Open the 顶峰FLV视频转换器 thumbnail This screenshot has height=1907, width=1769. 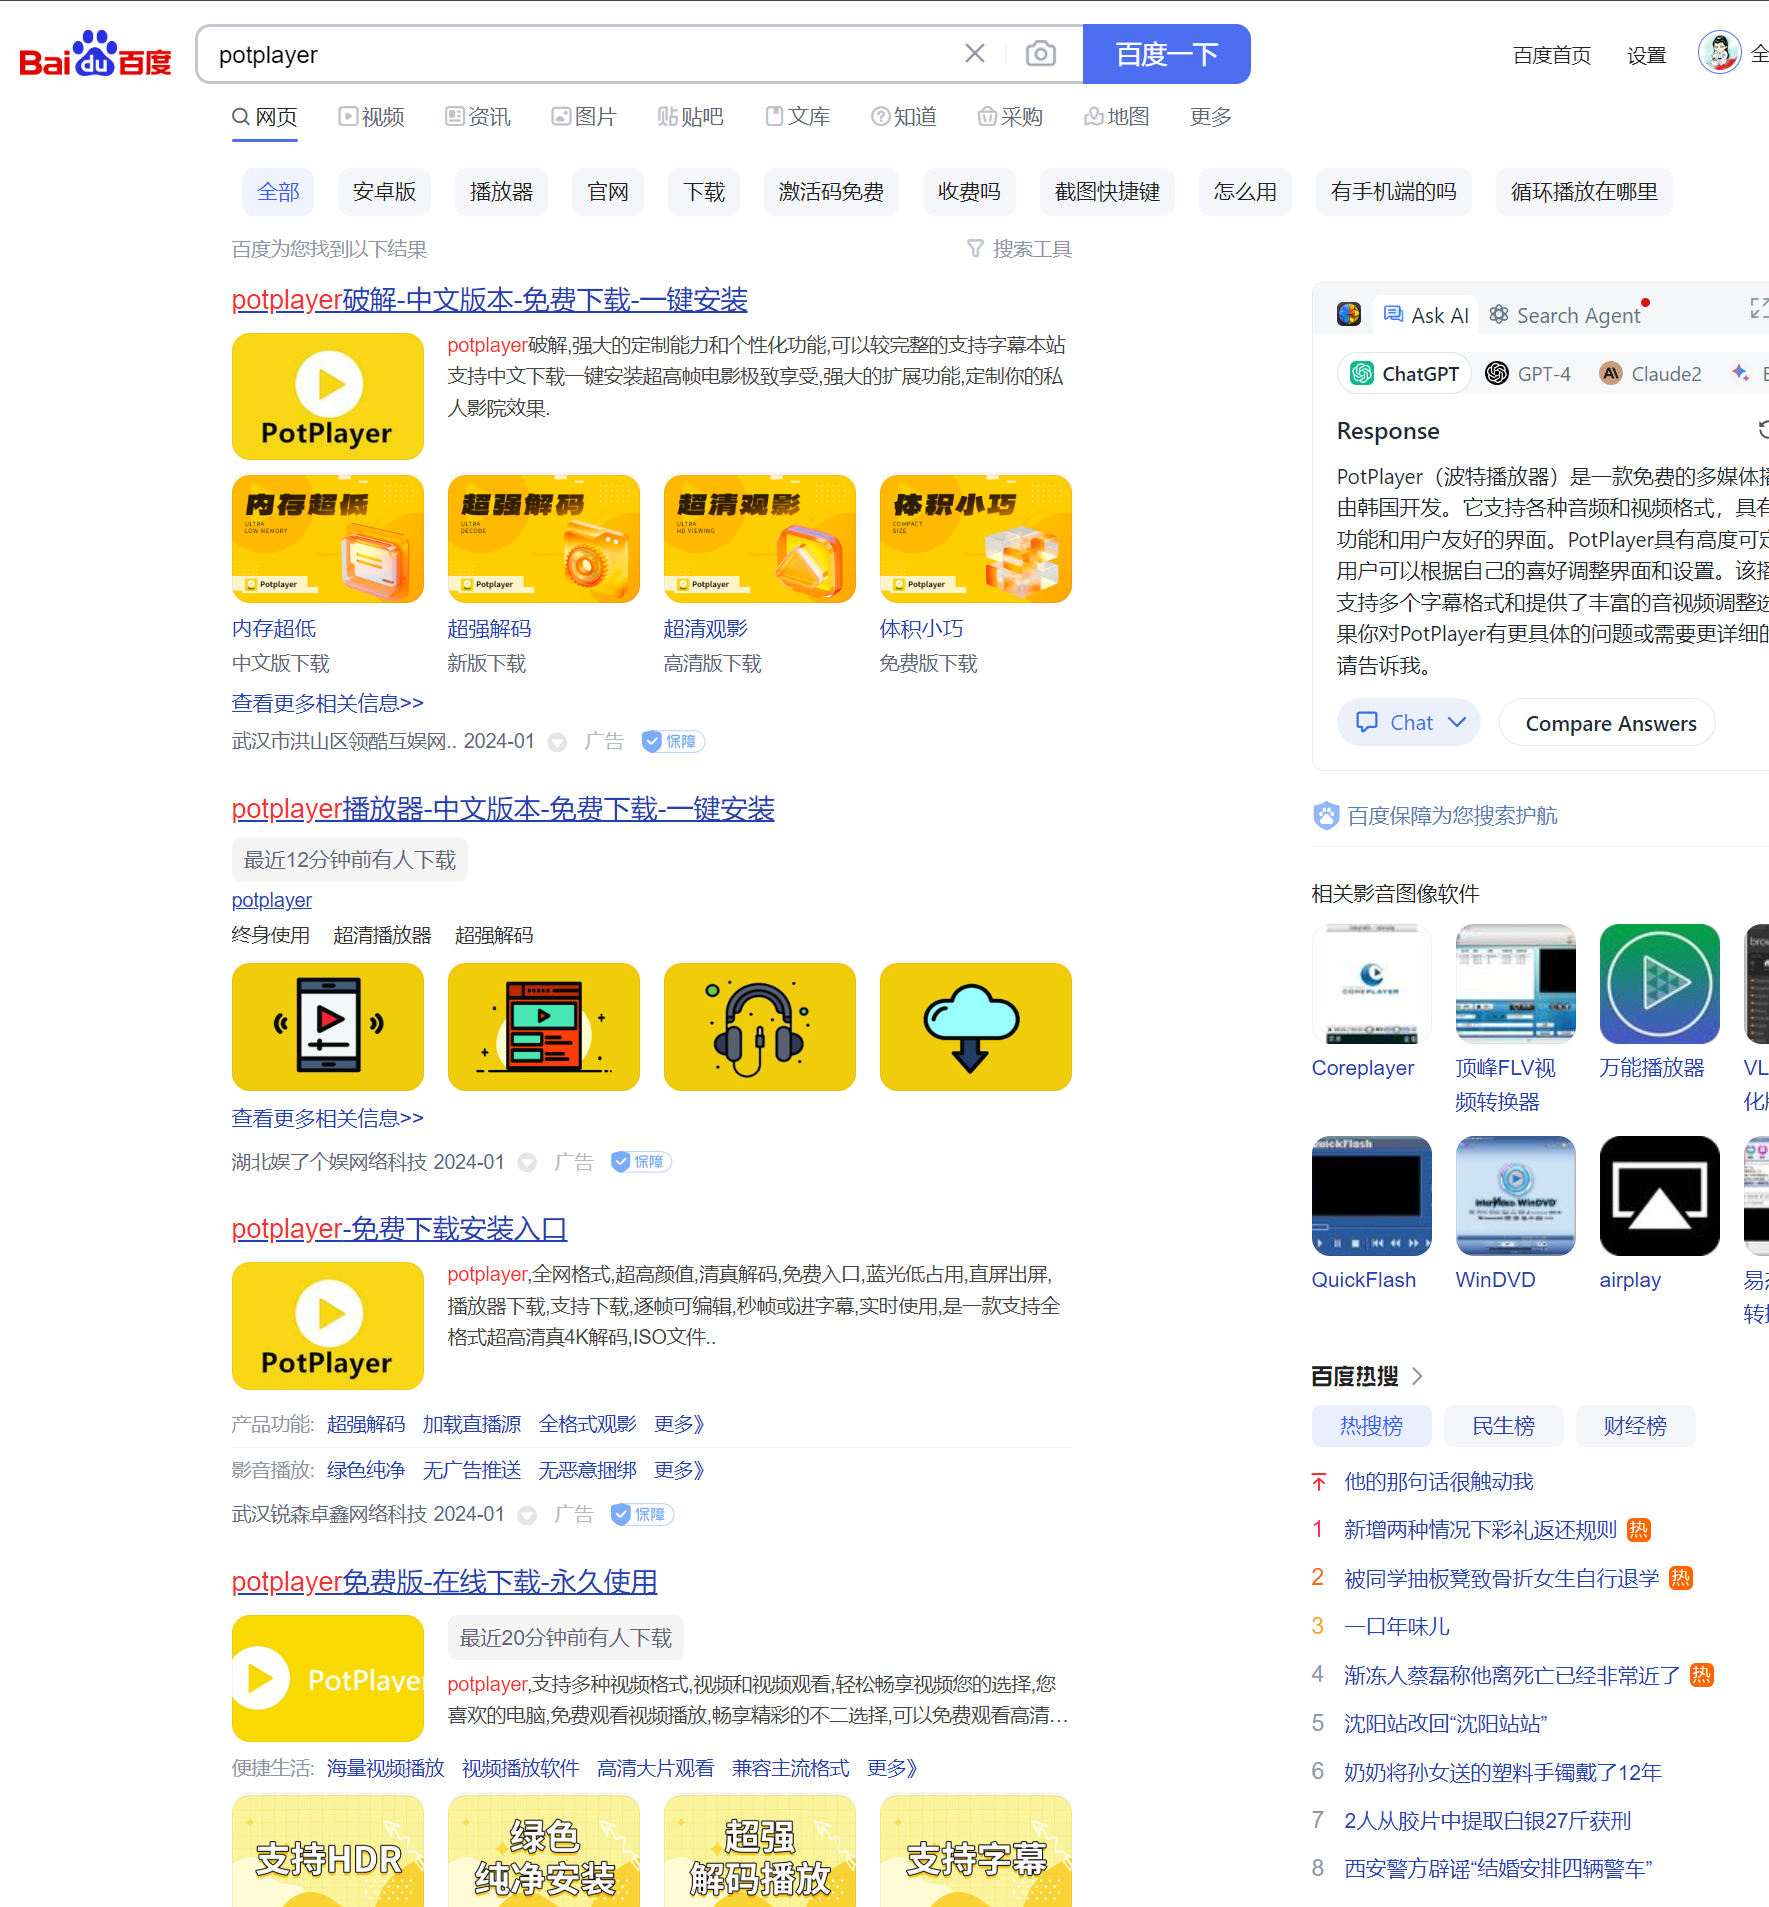pos(1516,984)
